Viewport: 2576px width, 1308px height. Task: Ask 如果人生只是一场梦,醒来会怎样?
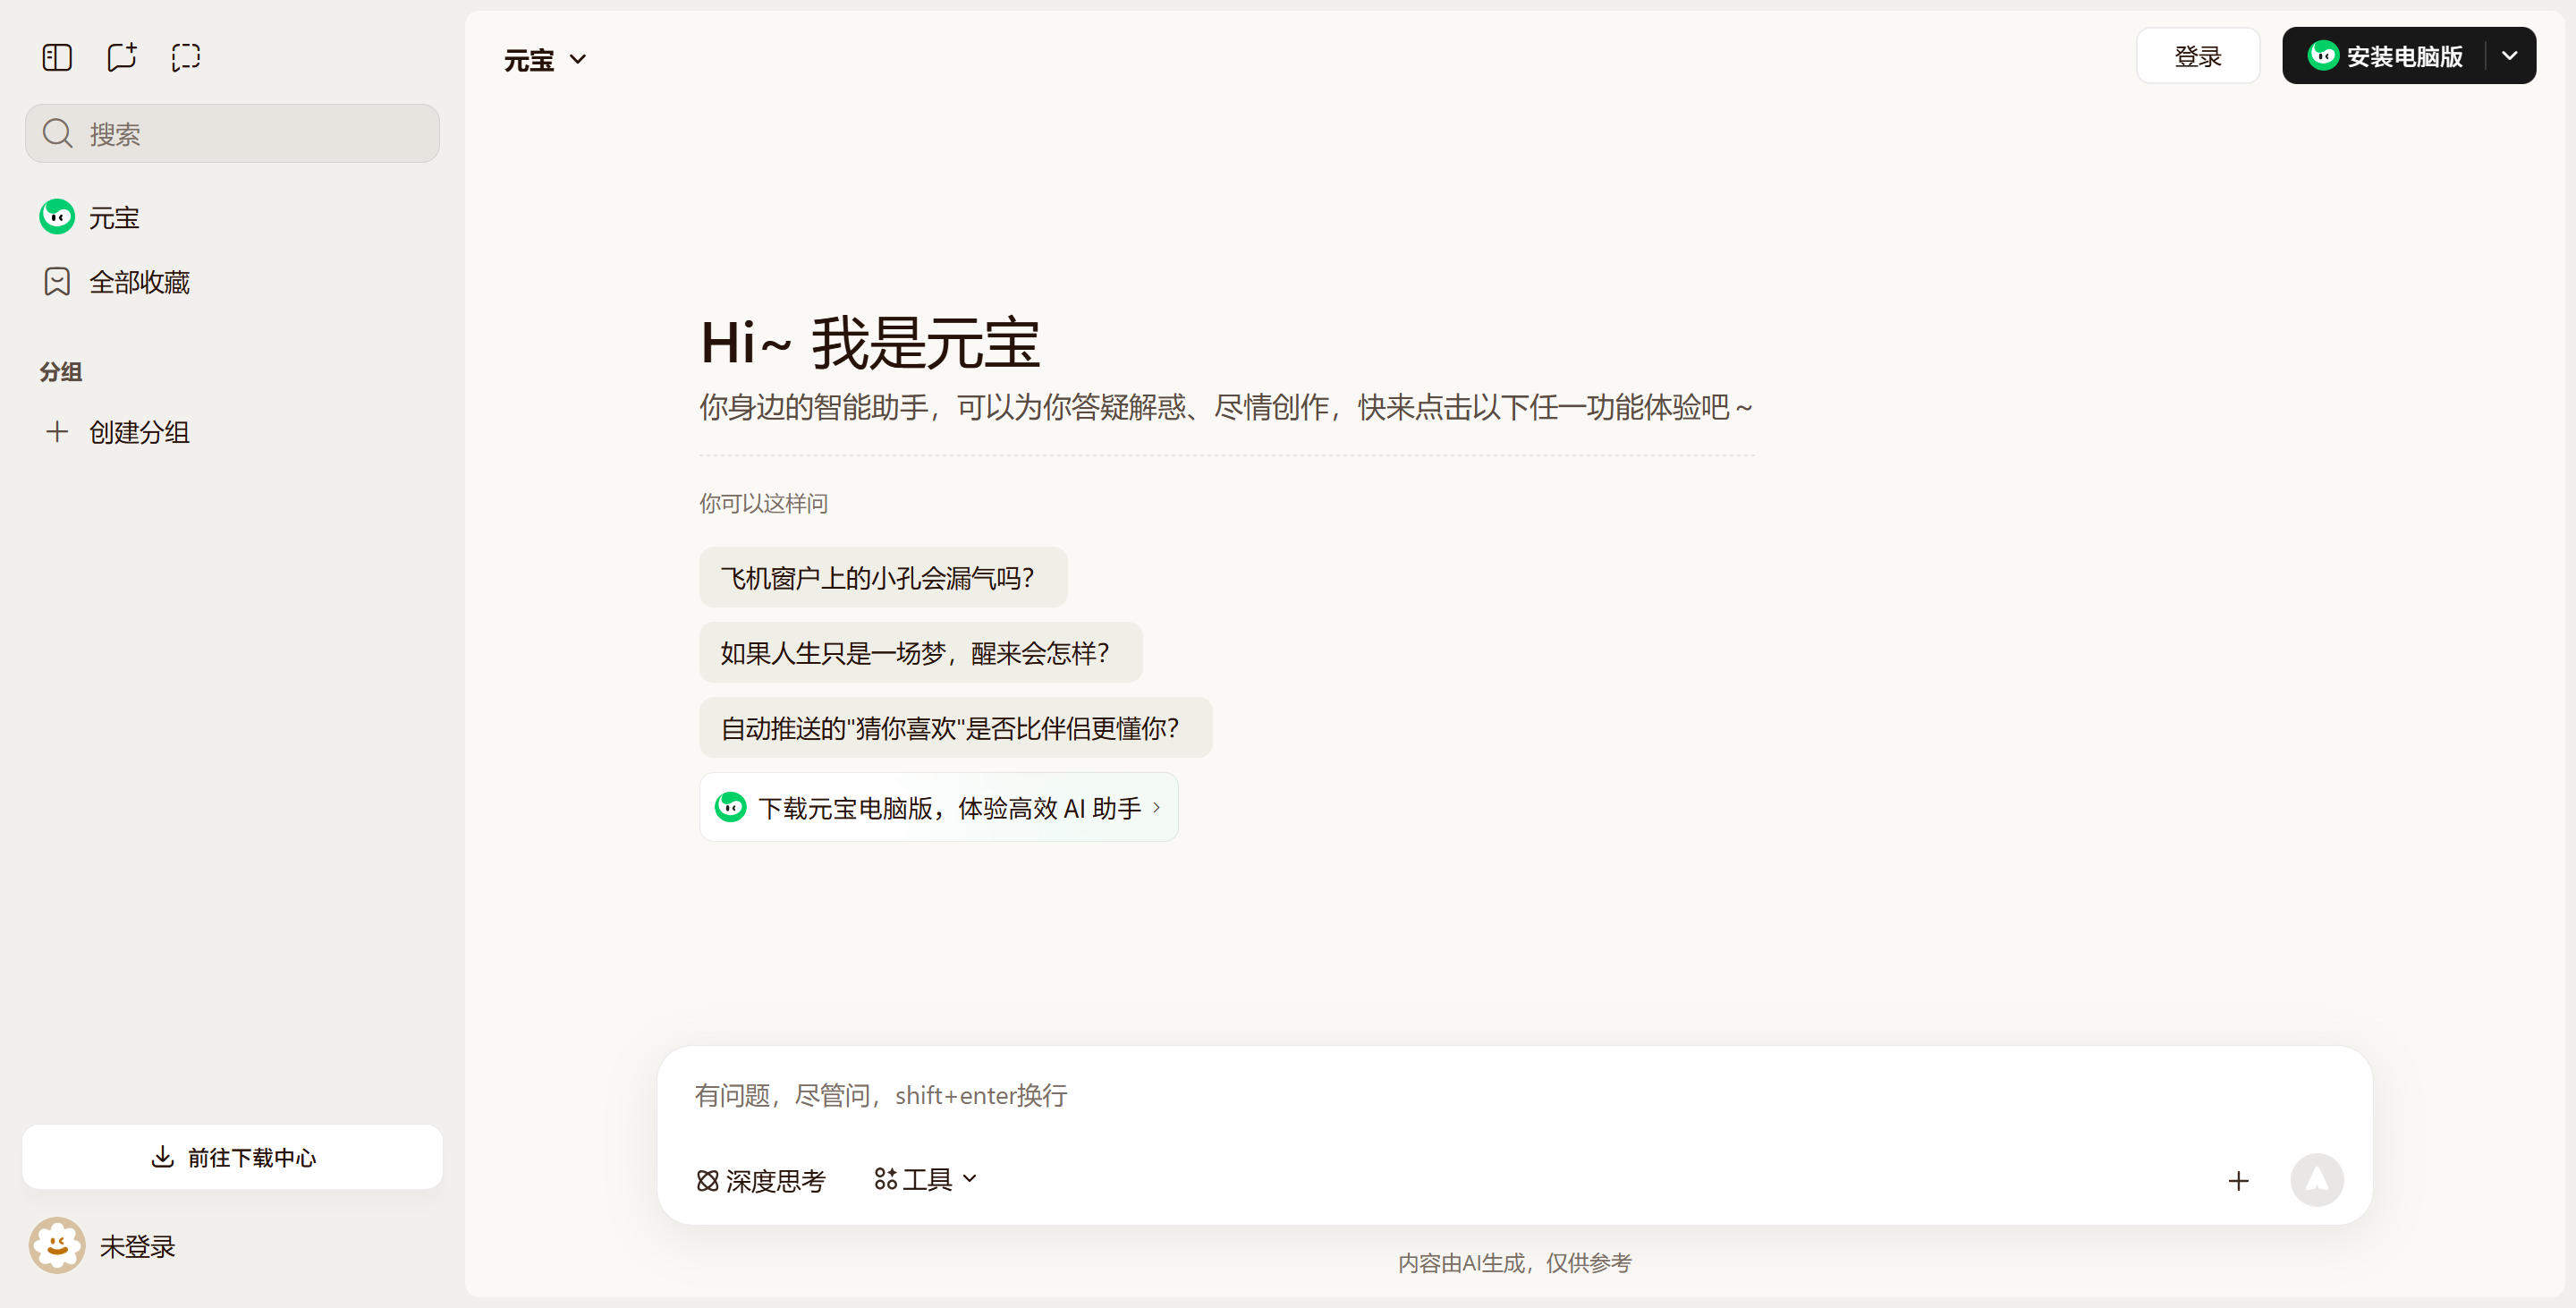click(920, 652)
